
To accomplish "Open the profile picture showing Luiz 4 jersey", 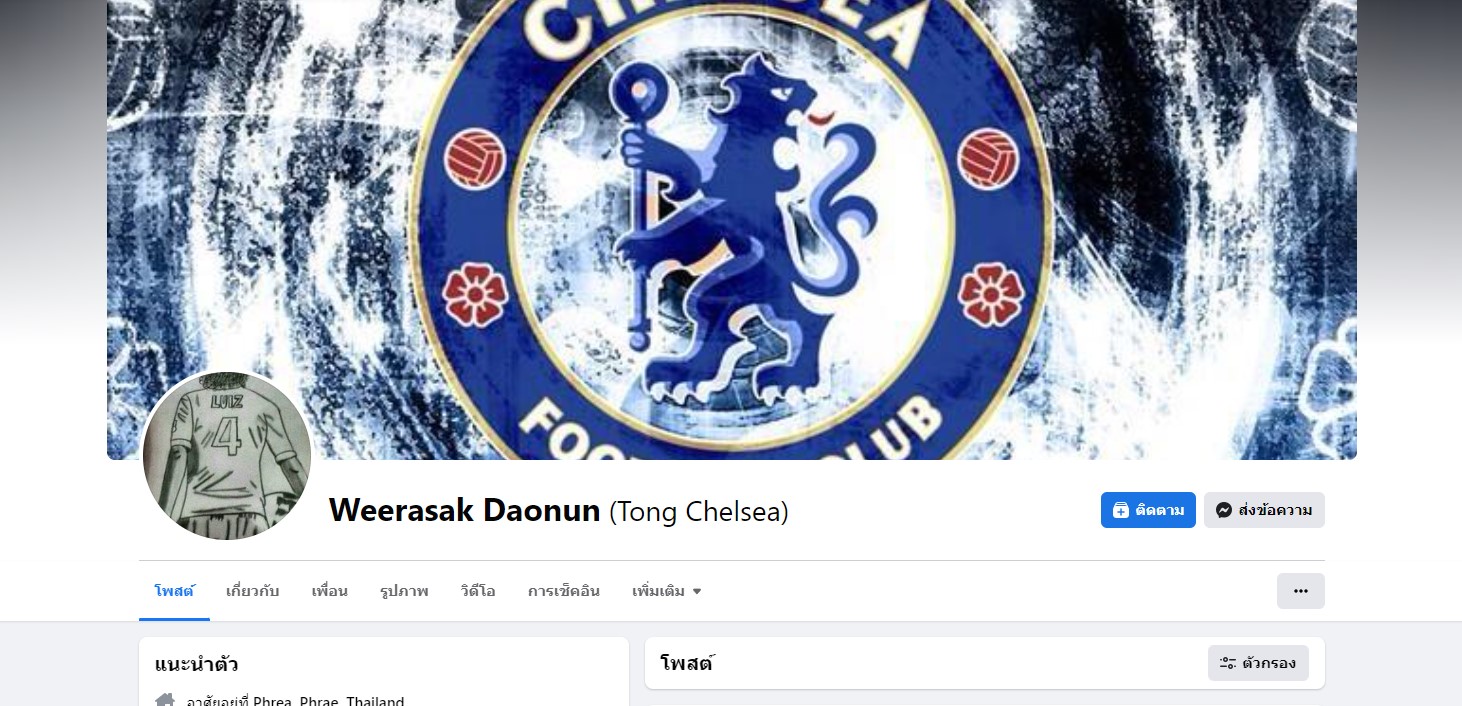I will point(227,455).
